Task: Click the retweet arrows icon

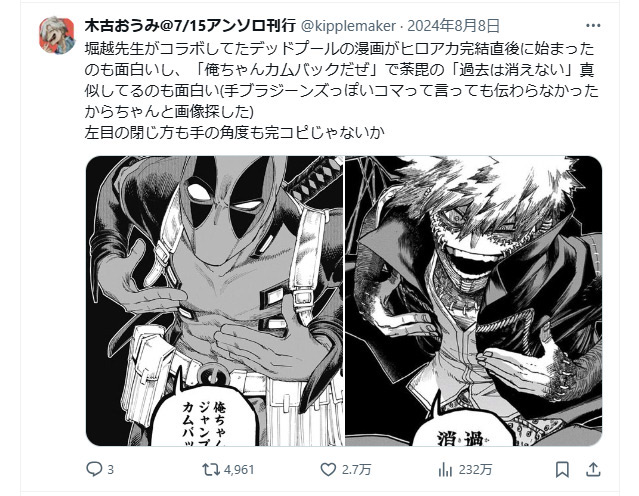Action: tap(211, 470)
